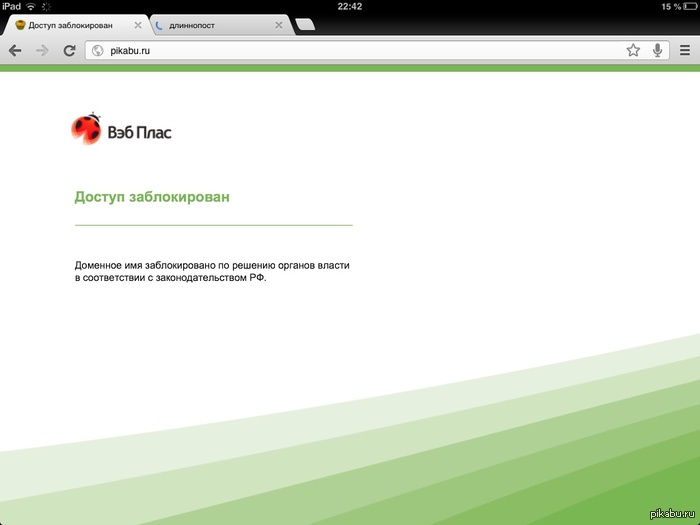
Task: Click the green "Доступ заблокирован" page heading
Action: (x=152, y=197)
